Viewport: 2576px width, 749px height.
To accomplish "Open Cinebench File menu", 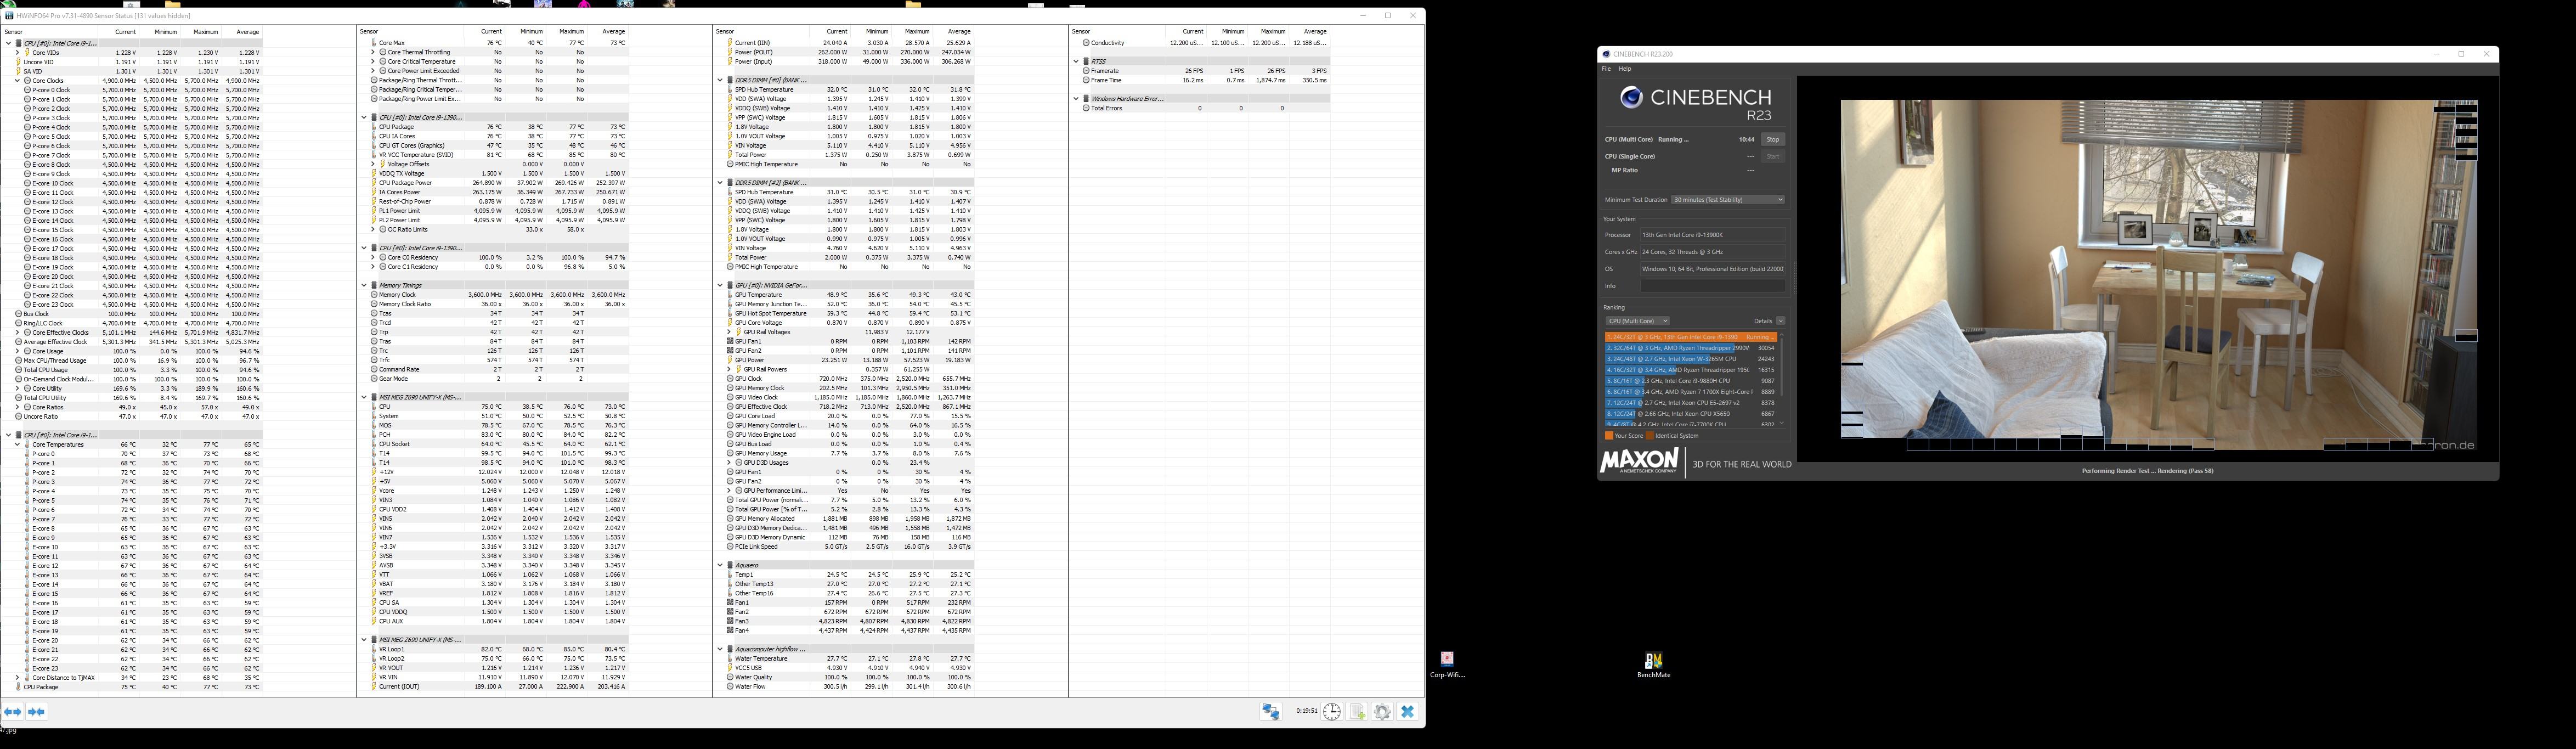I will pos(1606,69).
